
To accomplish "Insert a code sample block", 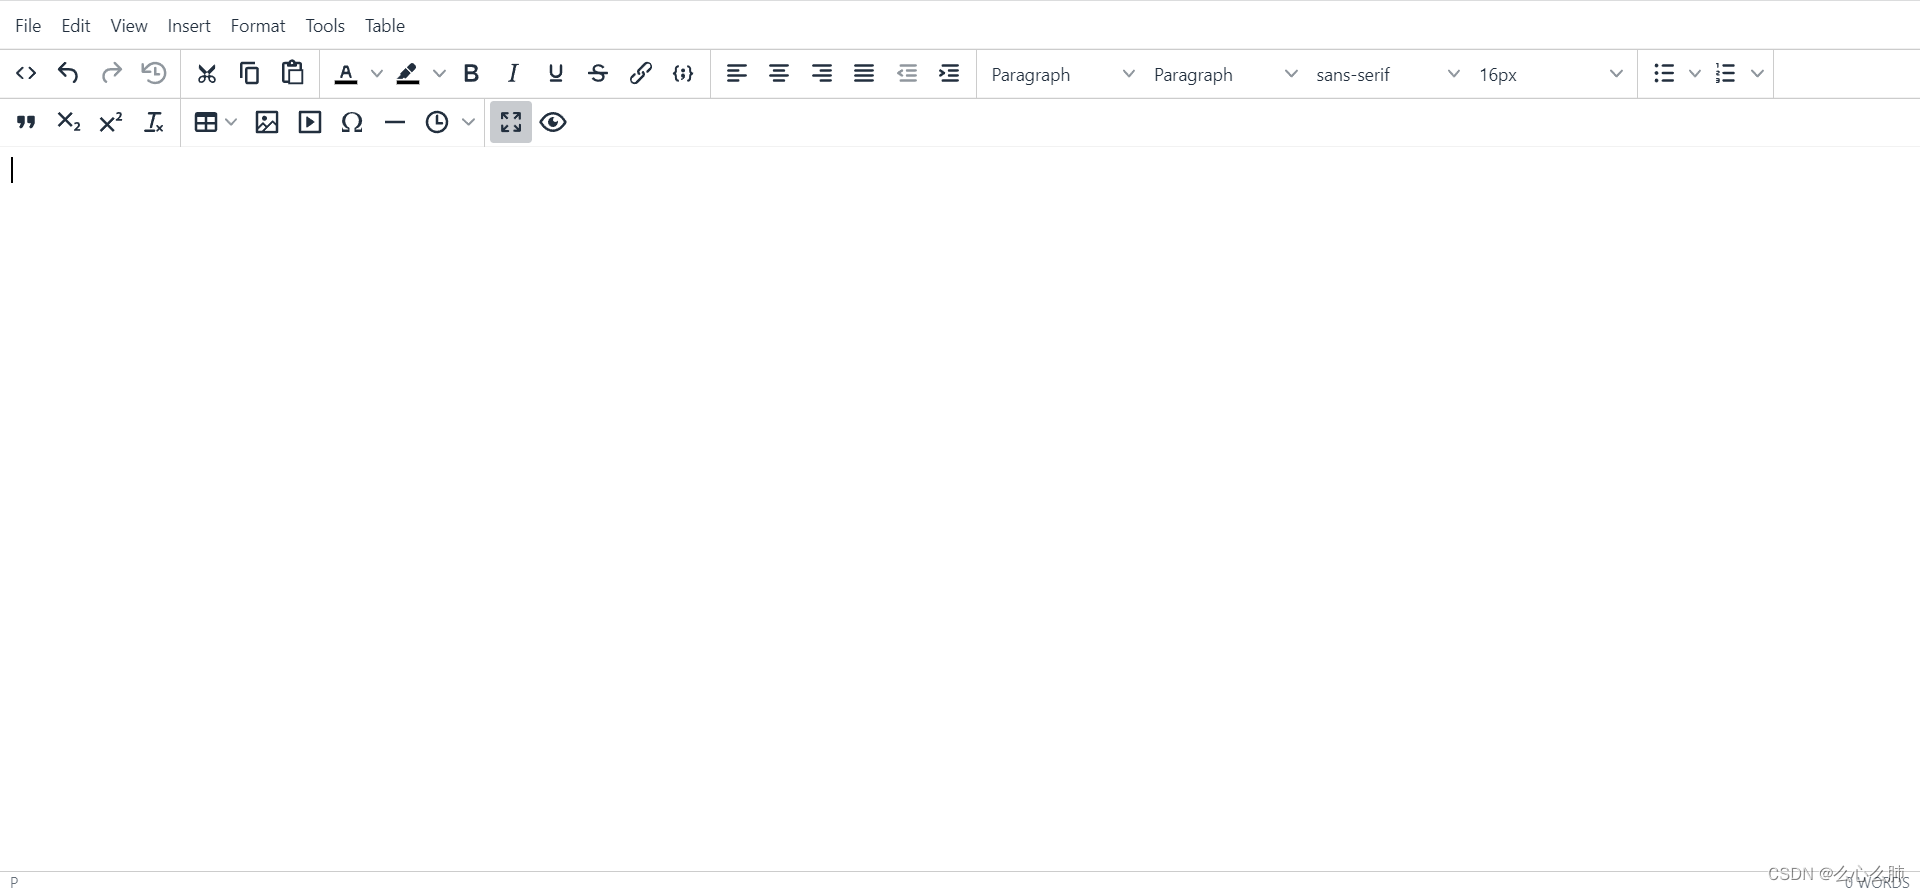I will tap(683, 73).
